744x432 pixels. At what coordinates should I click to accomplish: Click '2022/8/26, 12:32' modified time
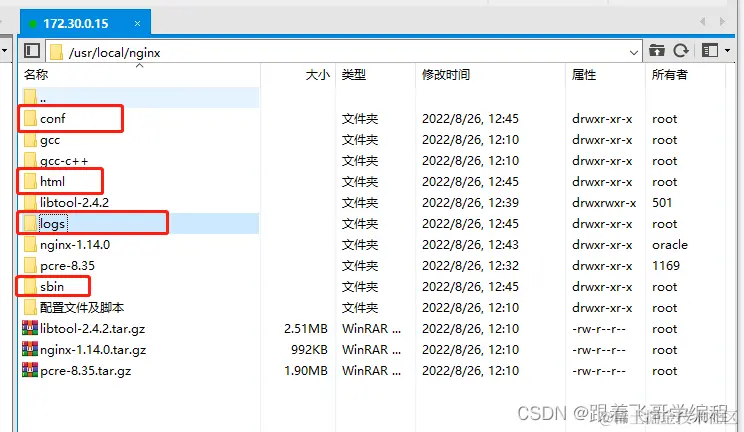470,266
